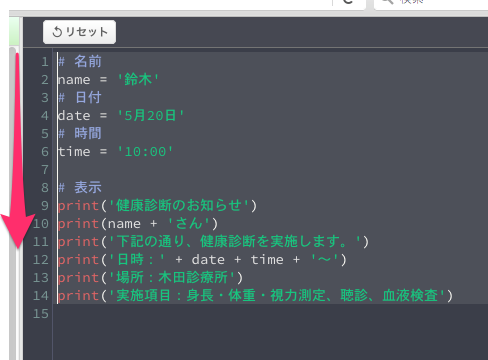Click the gray vertical scrollbar beside the editor

coord(12,203)
